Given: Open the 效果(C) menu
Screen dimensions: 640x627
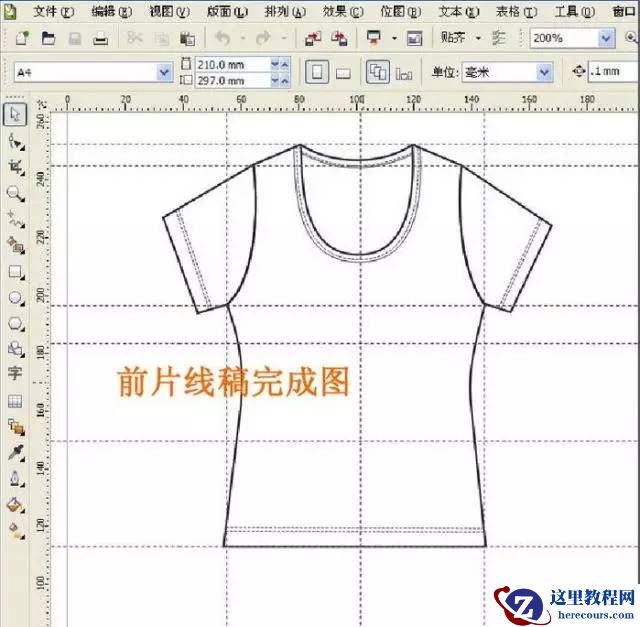Looking at the screenshot, I should (x=343, y=11).
